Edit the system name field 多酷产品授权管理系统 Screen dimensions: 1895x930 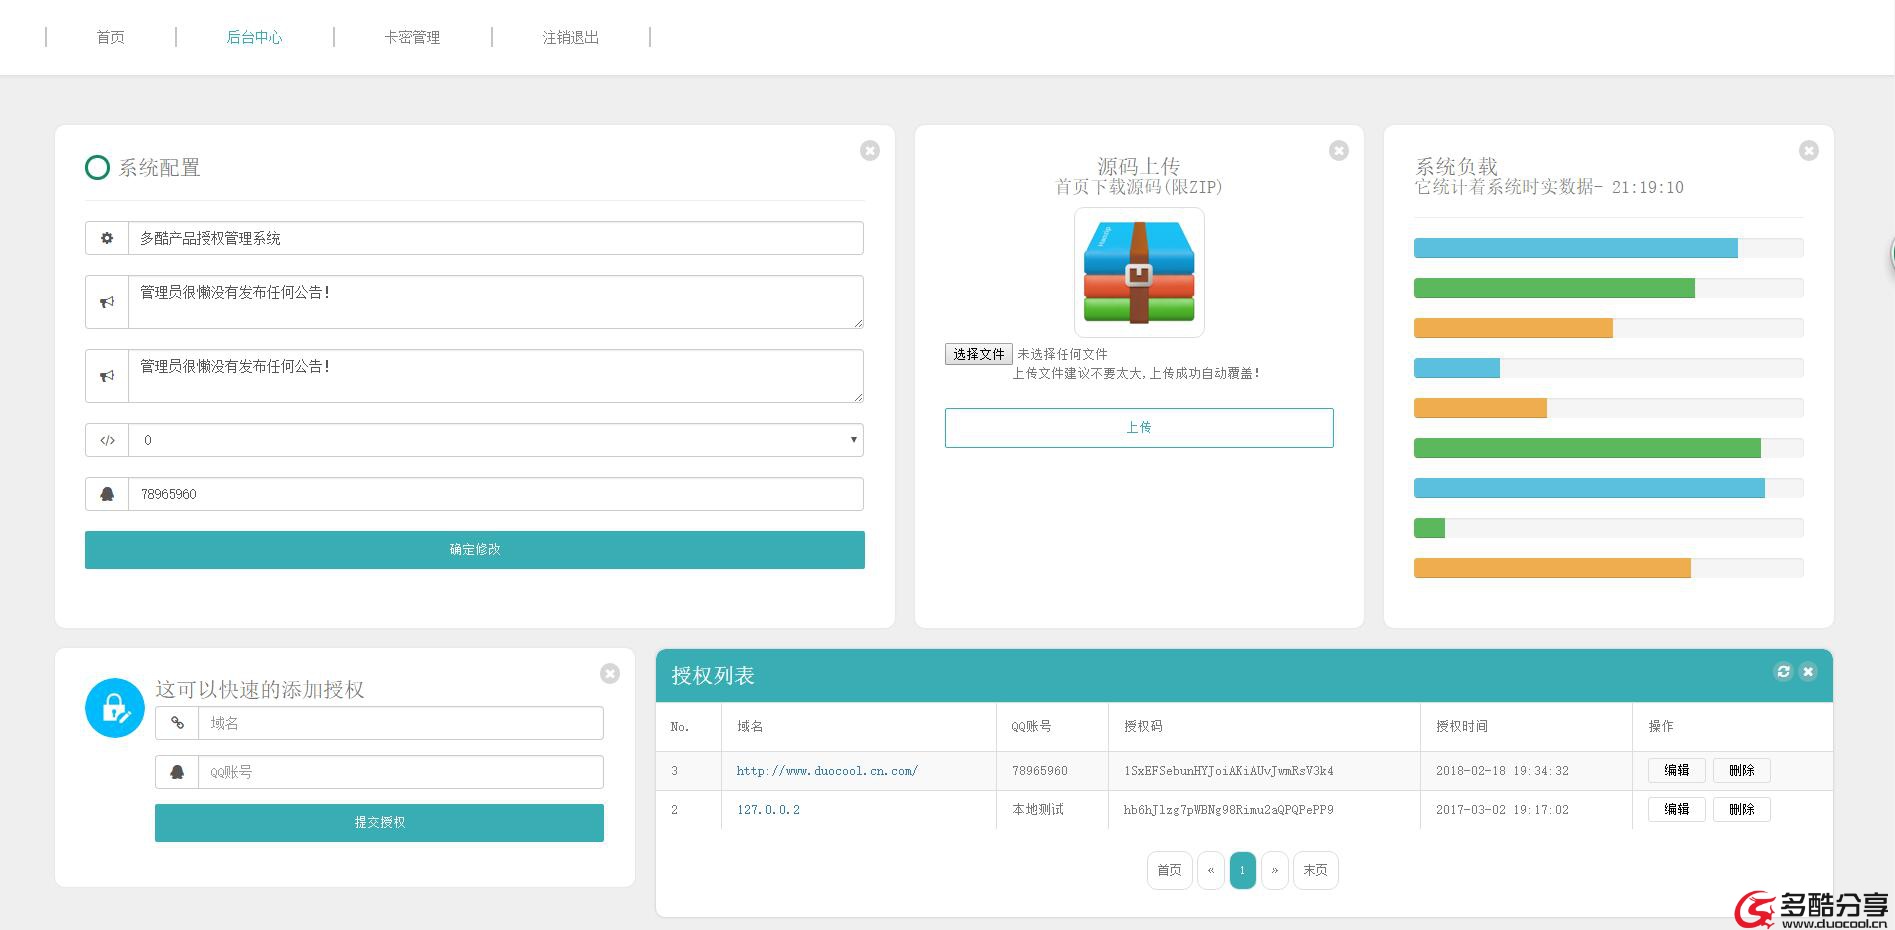pos(496,238)
